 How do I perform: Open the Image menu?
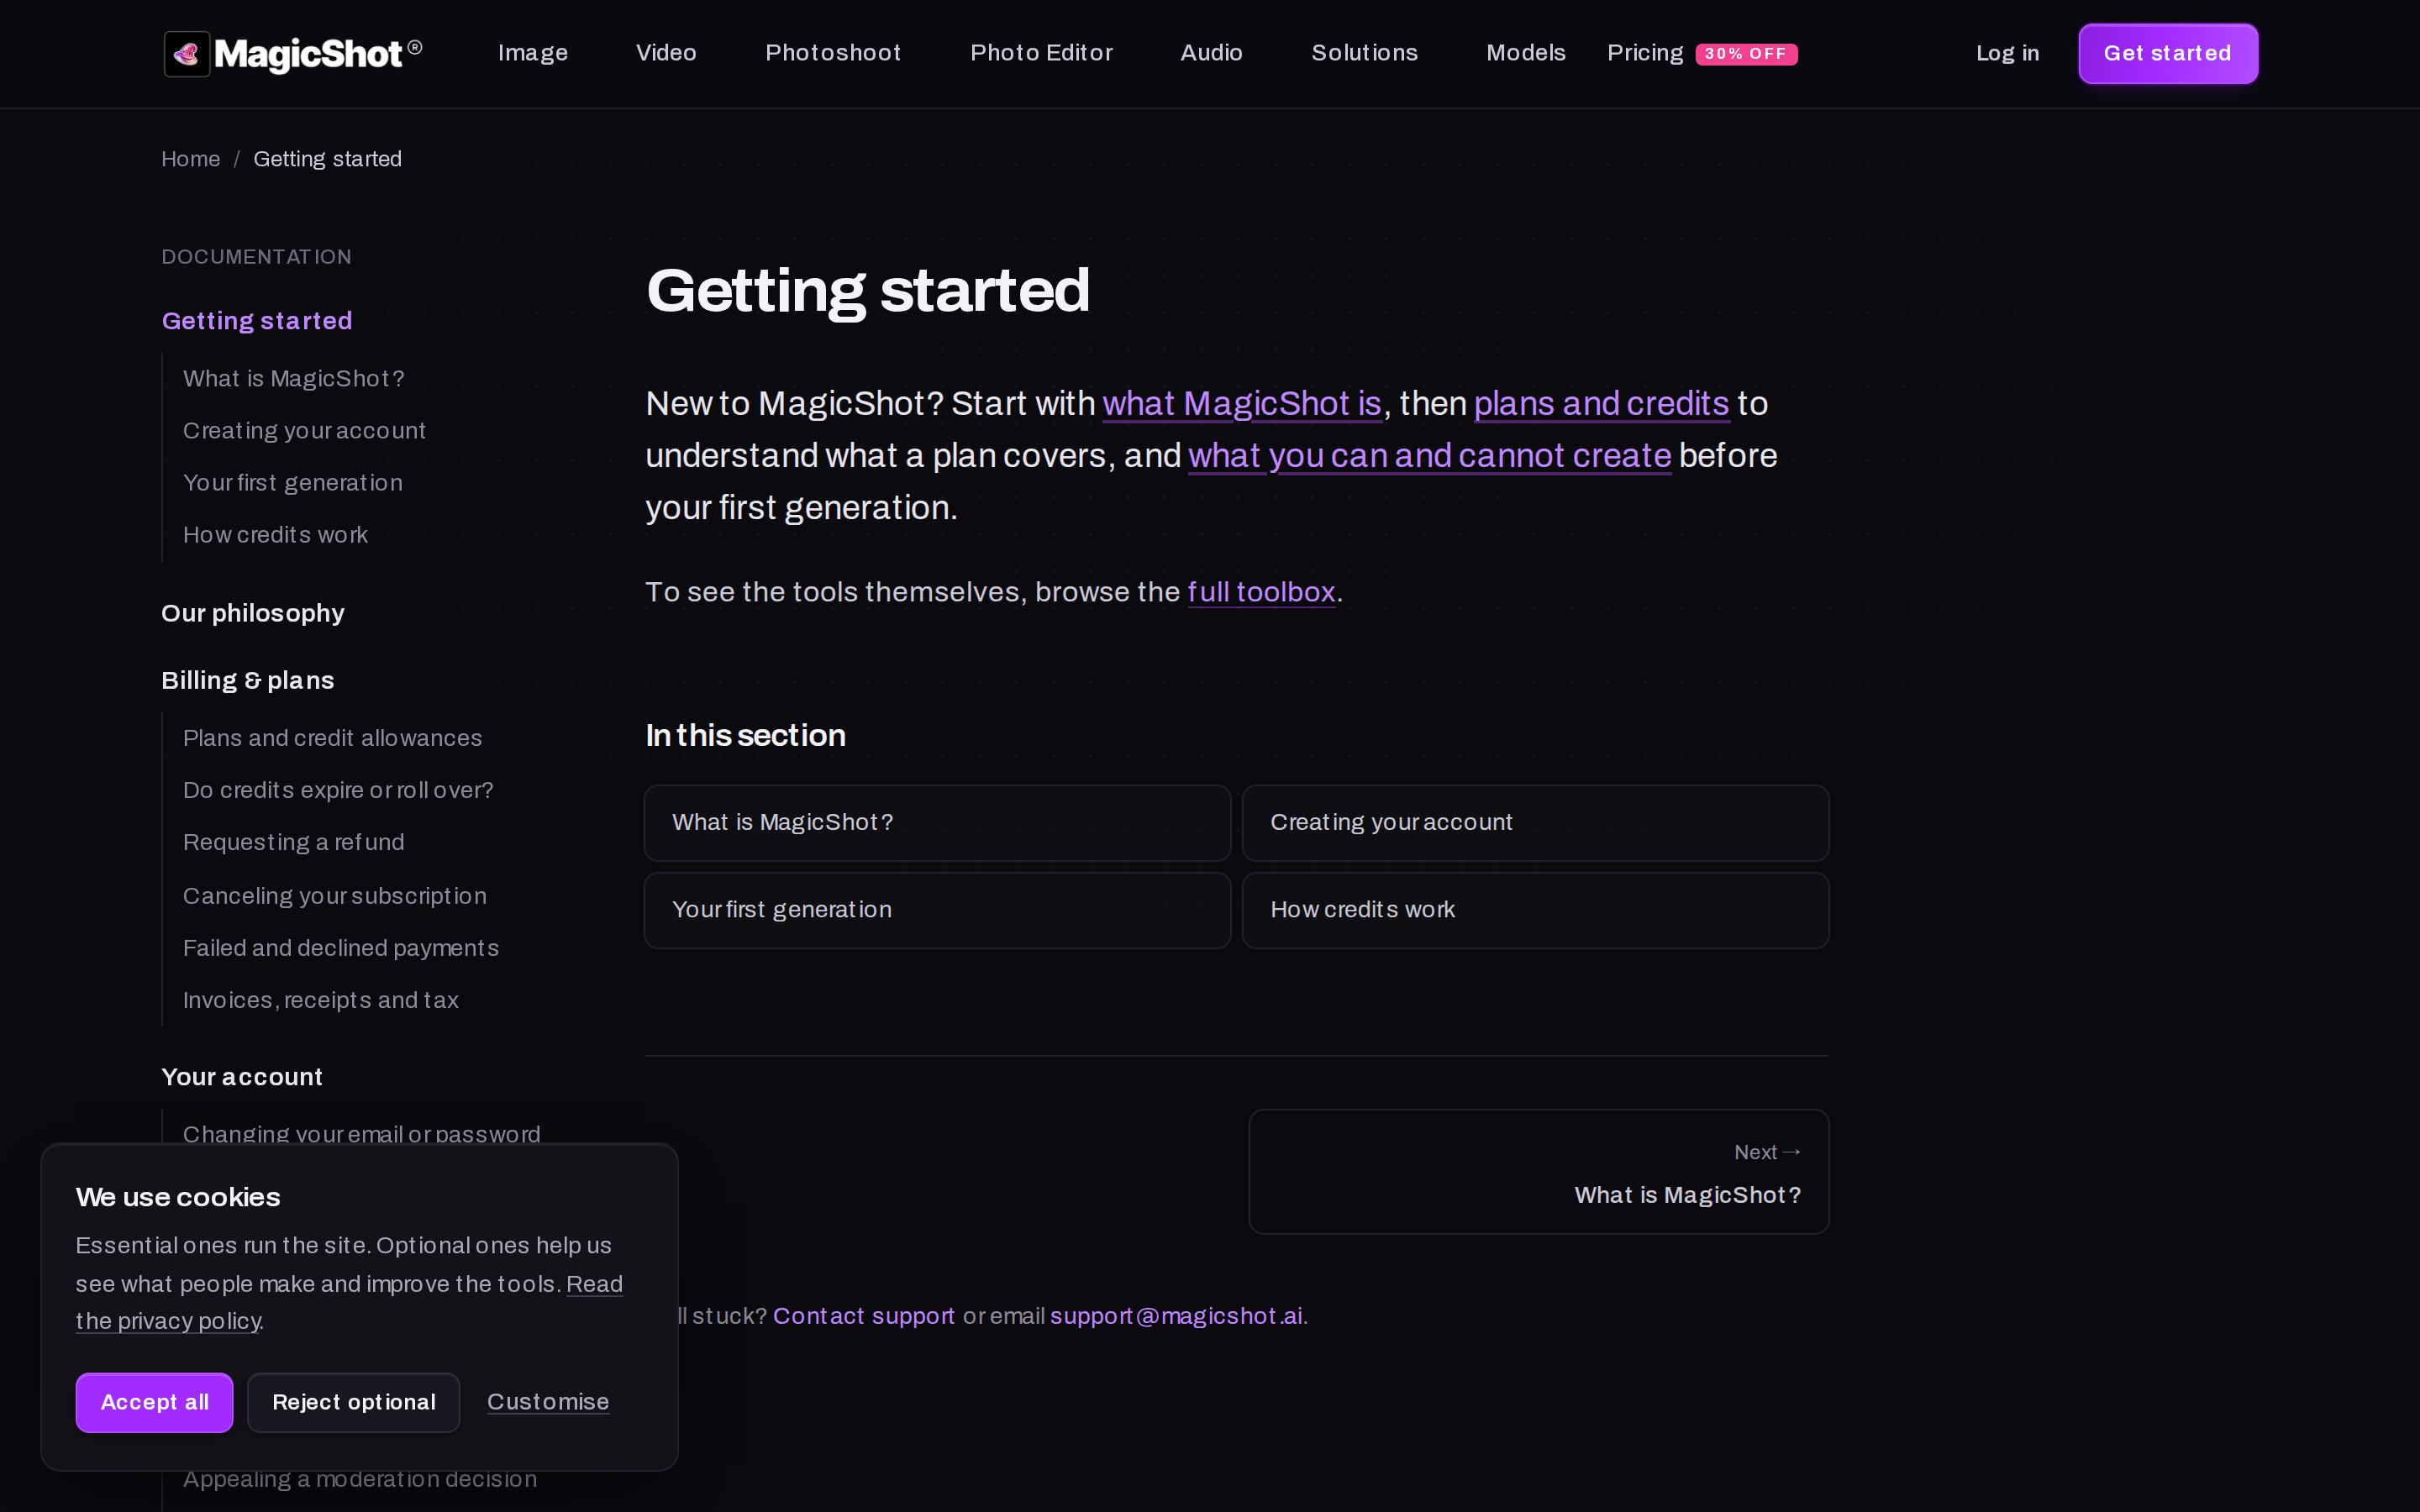(533, 53)
